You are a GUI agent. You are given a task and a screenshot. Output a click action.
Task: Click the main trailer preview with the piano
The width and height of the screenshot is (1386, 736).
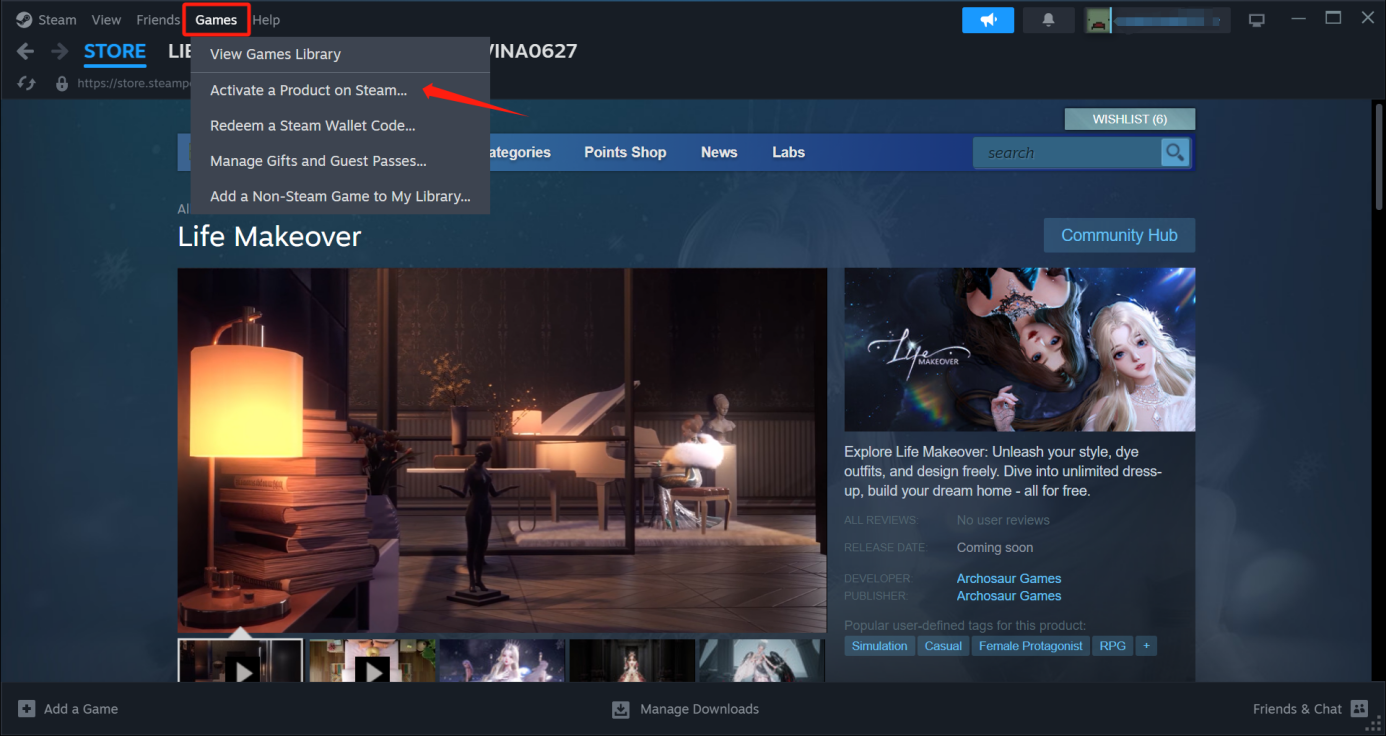[502, 450]
